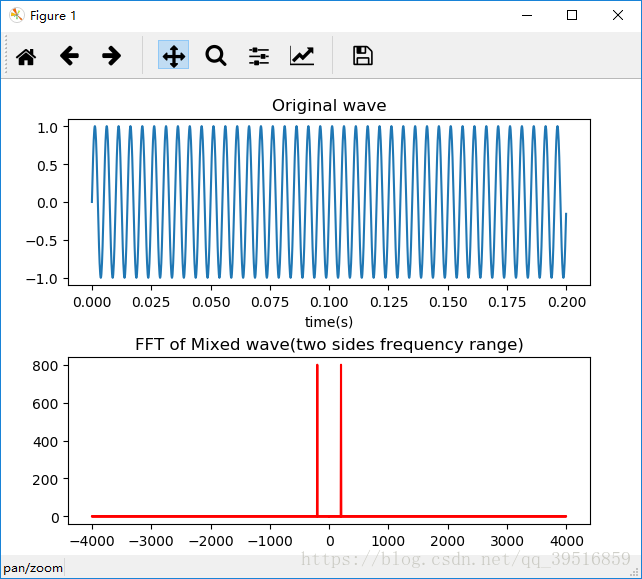The width and height of the screenshot is (642, 579).
Task: Click the 4000 tick label on the frequency axis
Action: click(567, 541)
